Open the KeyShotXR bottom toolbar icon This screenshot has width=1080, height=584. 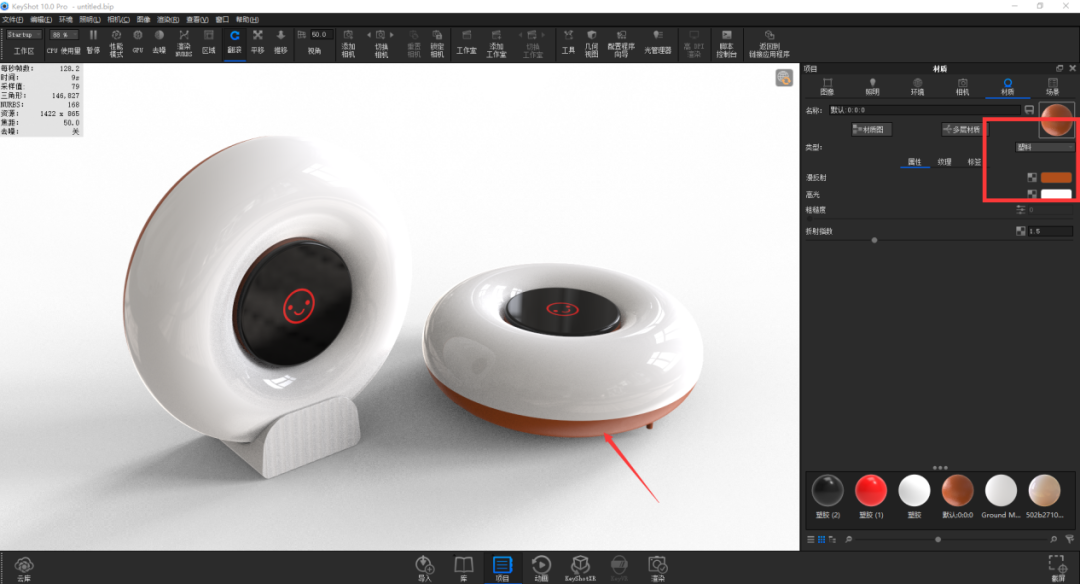coord(580,568)
